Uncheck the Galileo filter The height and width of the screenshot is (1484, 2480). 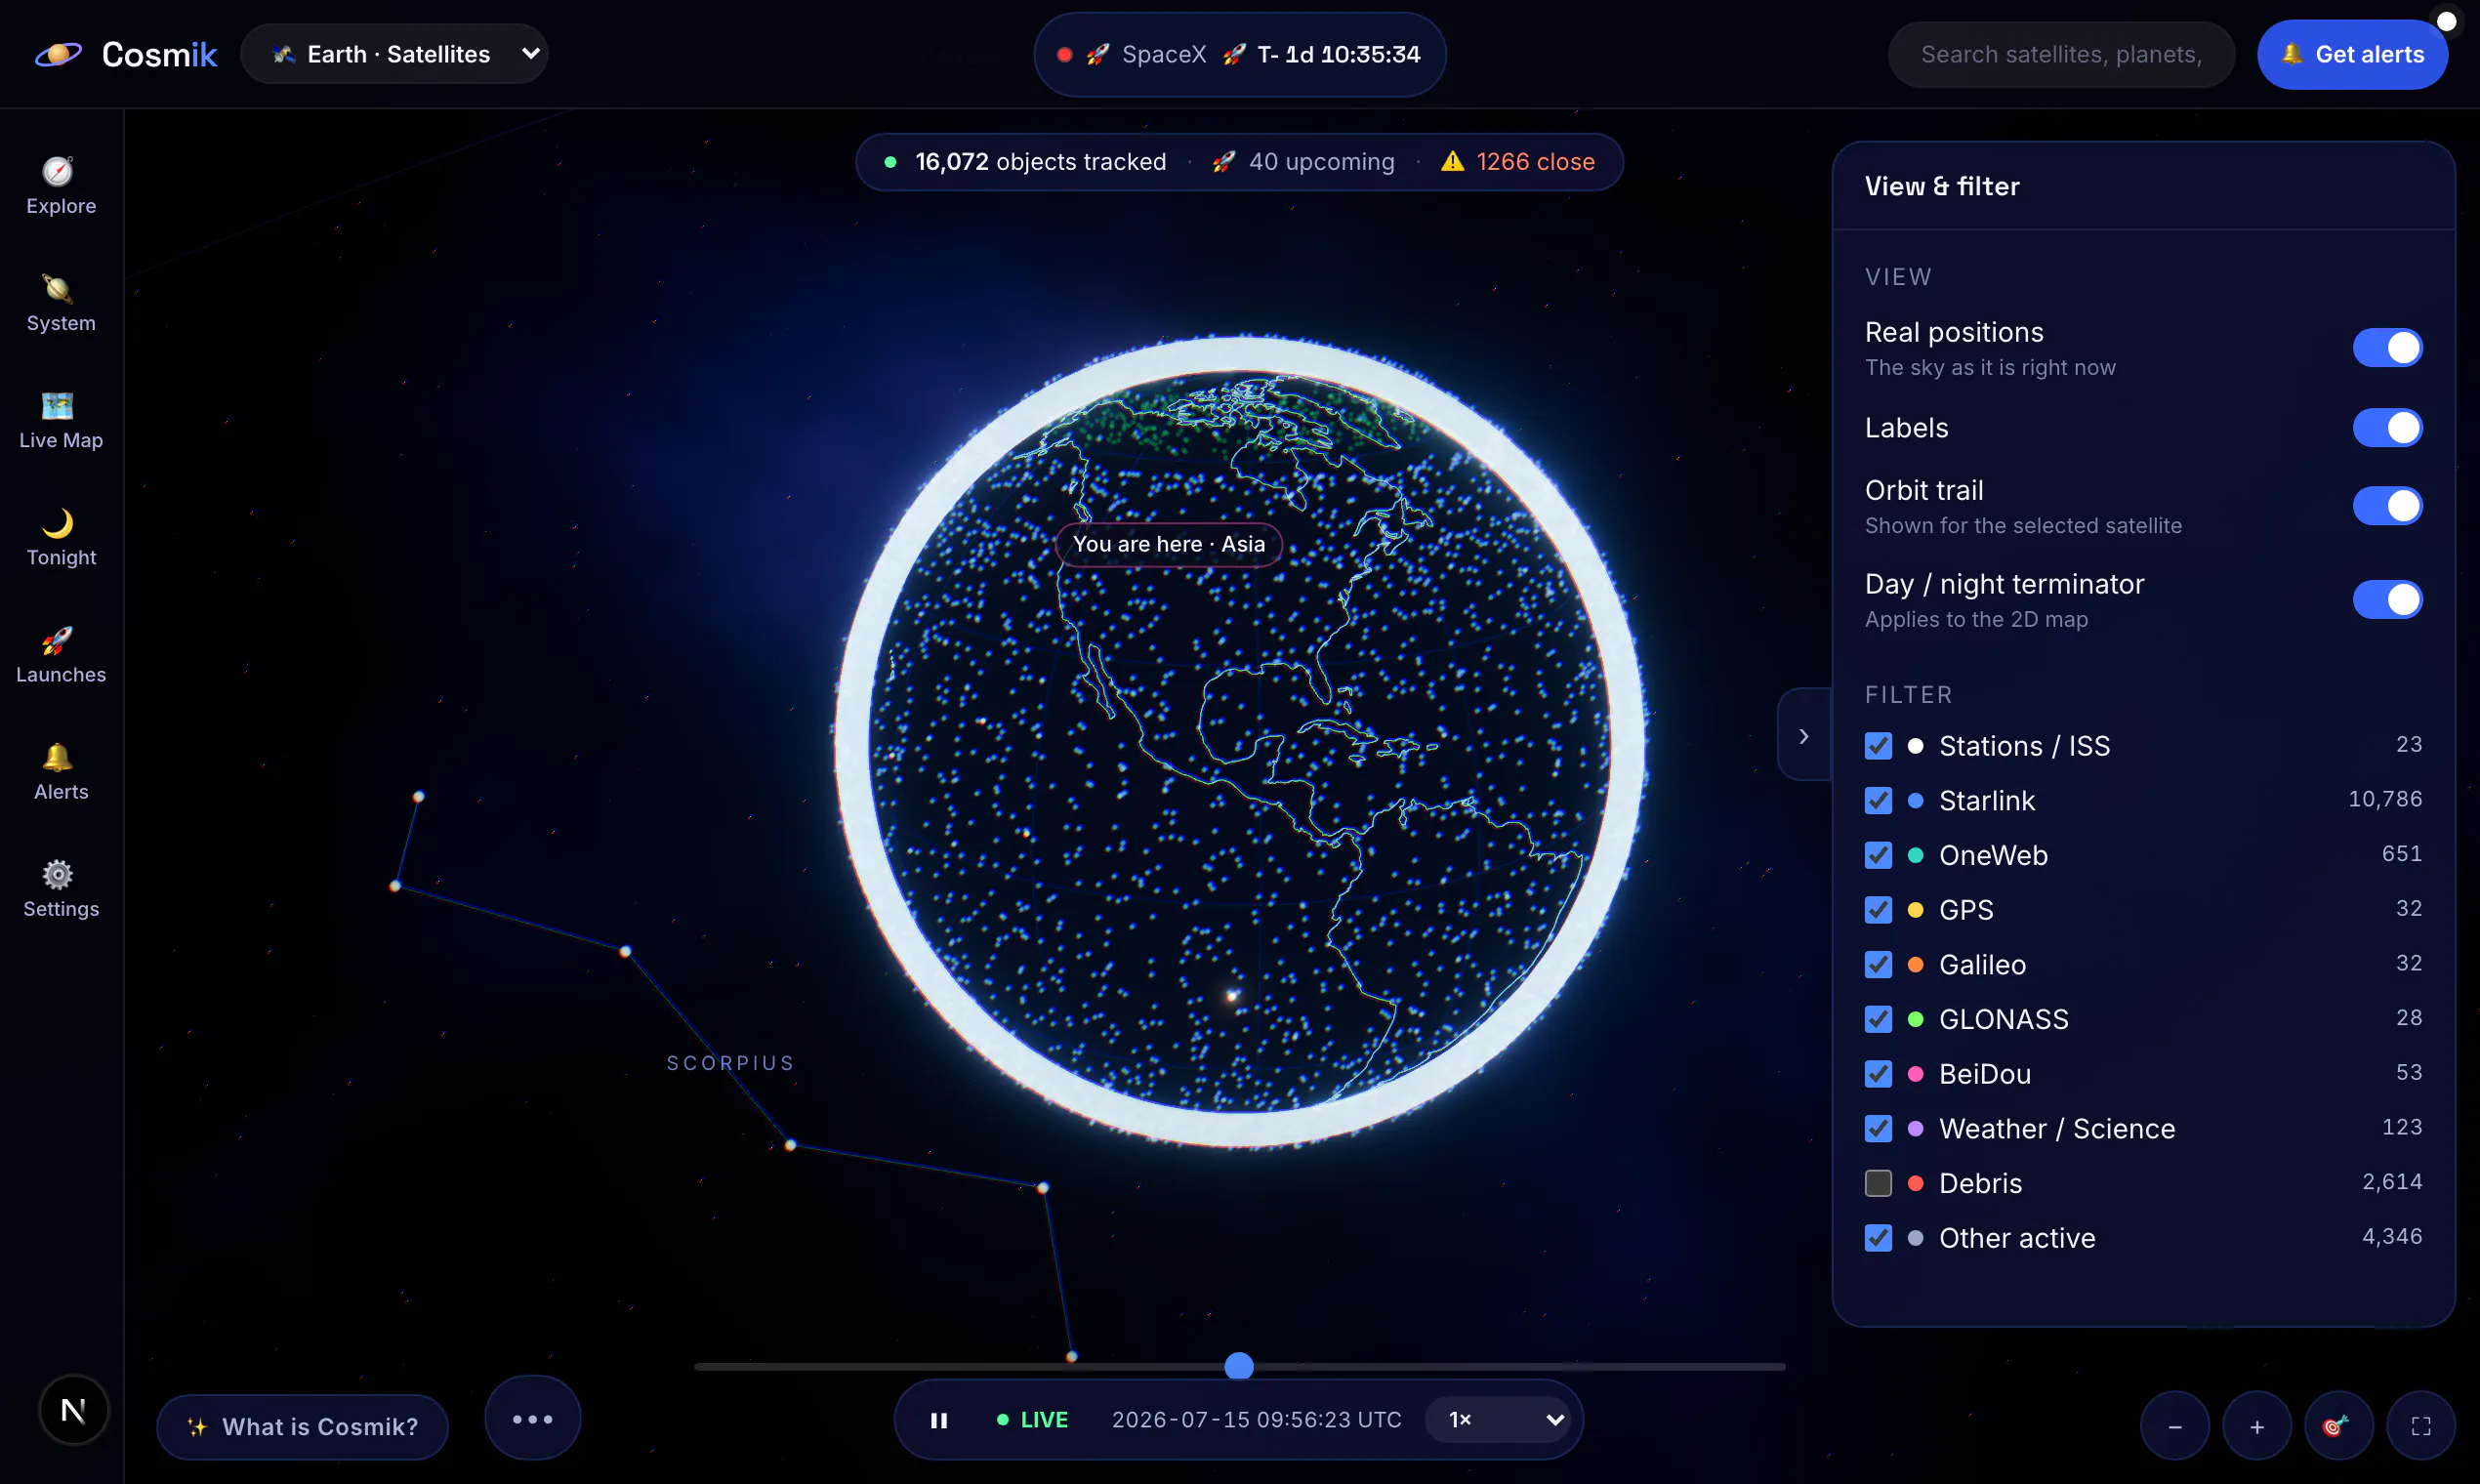click(x=1878, y=965)
